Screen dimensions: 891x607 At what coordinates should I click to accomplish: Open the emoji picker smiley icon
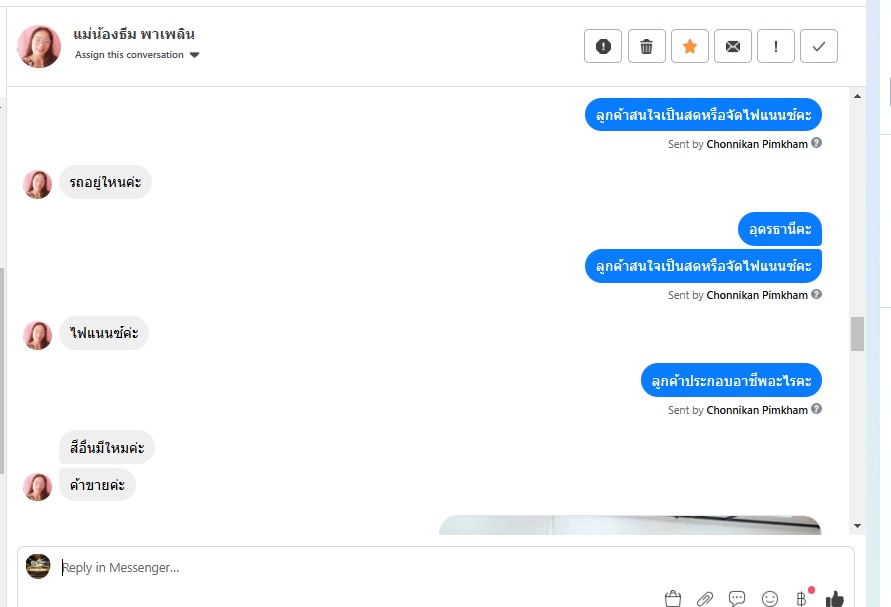[x=770, y=598]
